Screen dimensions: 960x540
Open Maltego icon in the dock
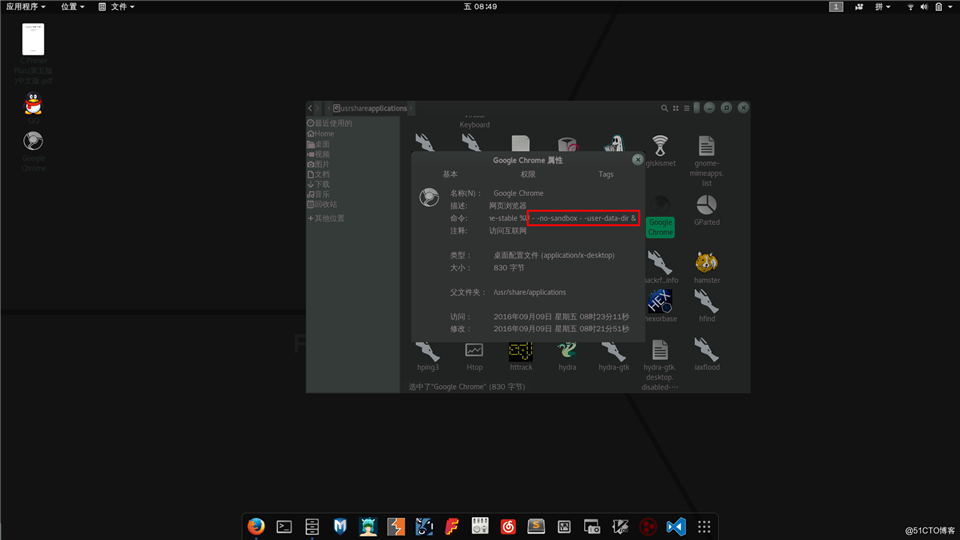(x=424, y=527)
